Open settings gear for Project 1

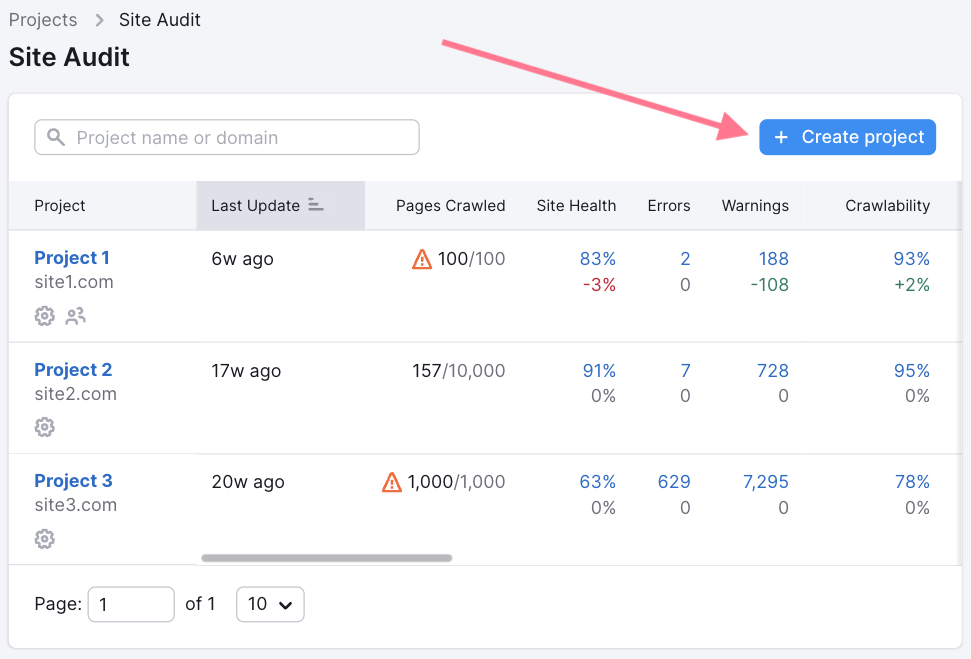pyautogui.click(x=44, y=316)
